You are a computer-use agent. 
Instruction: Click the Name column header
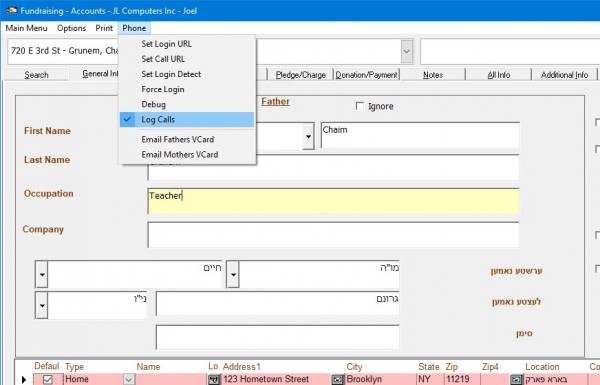(x=148, y=367)
